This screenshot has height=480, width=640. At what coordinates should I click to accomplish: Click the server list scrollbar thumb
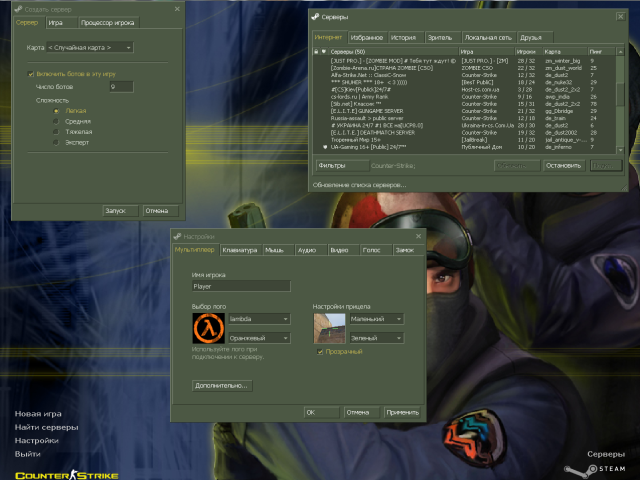pos(620,94)
